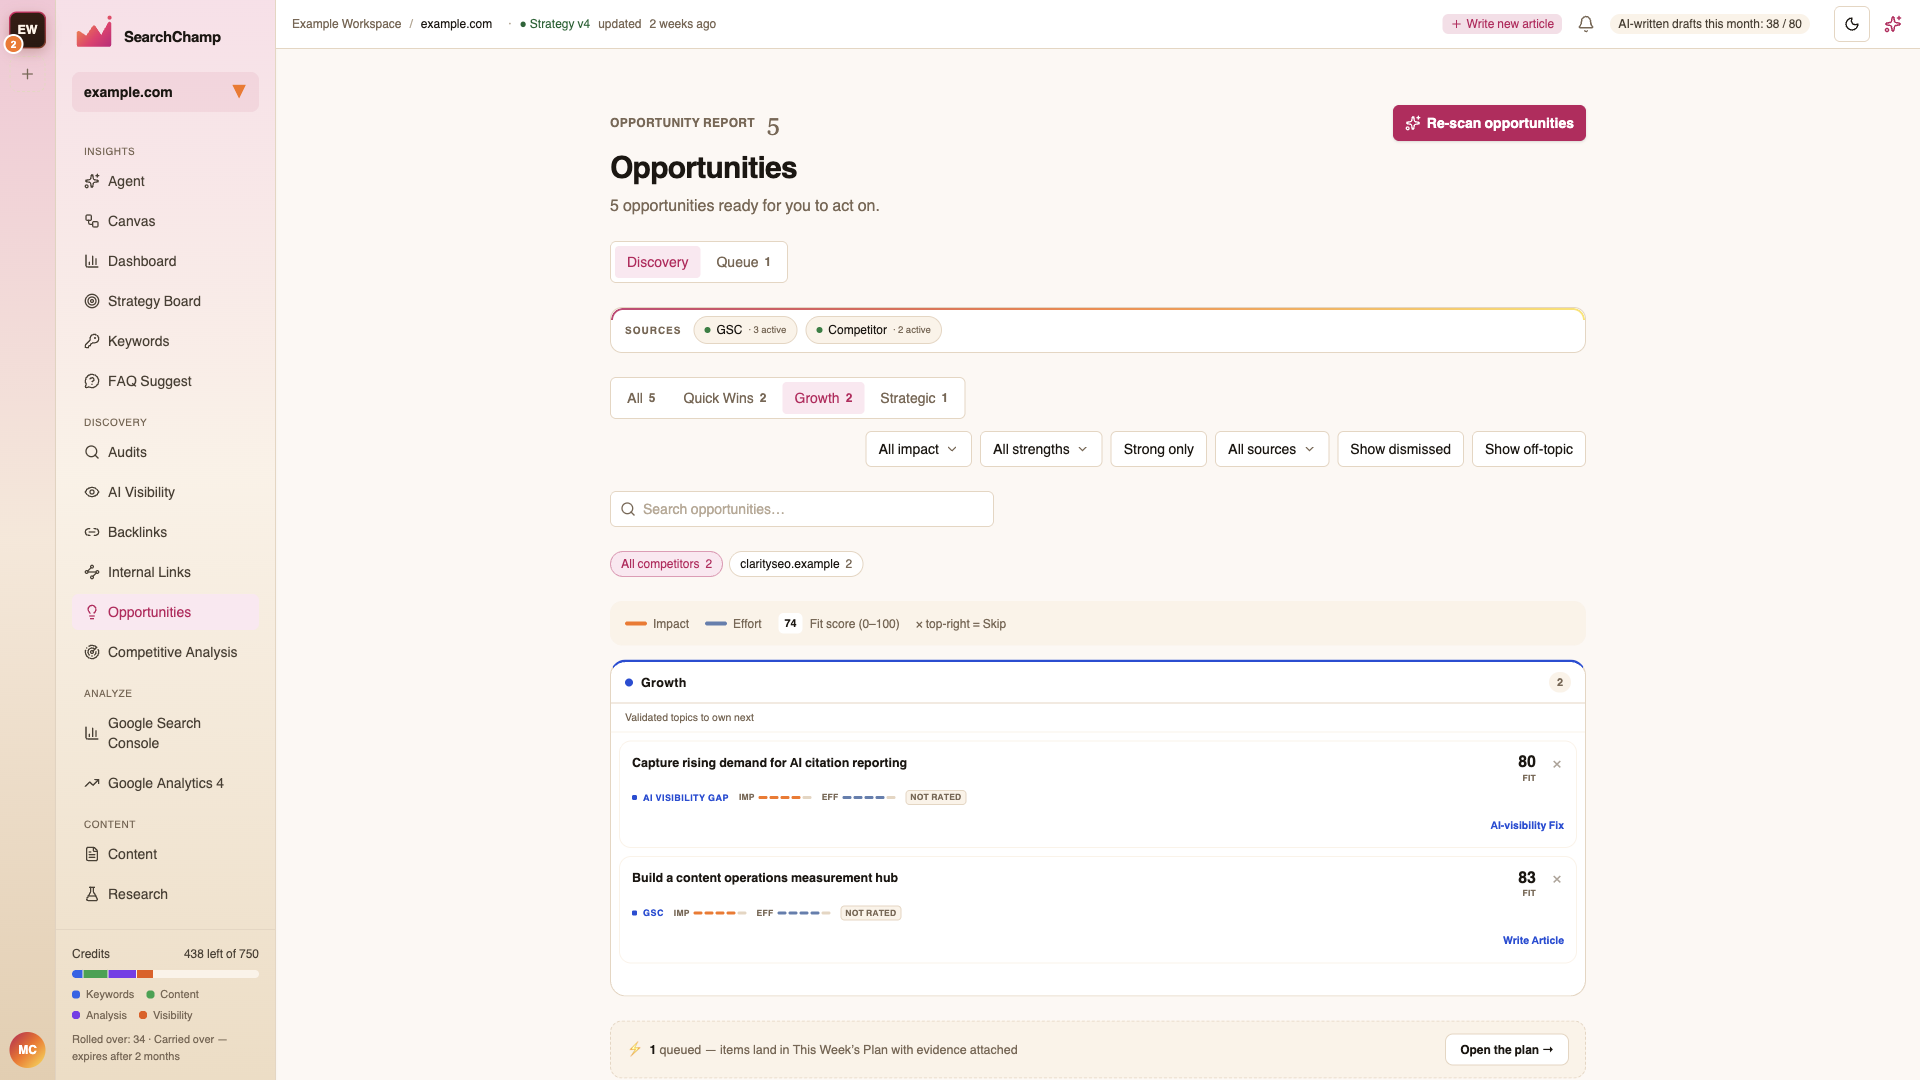
Task: Open the All impact dropdown
Action: 918,449
